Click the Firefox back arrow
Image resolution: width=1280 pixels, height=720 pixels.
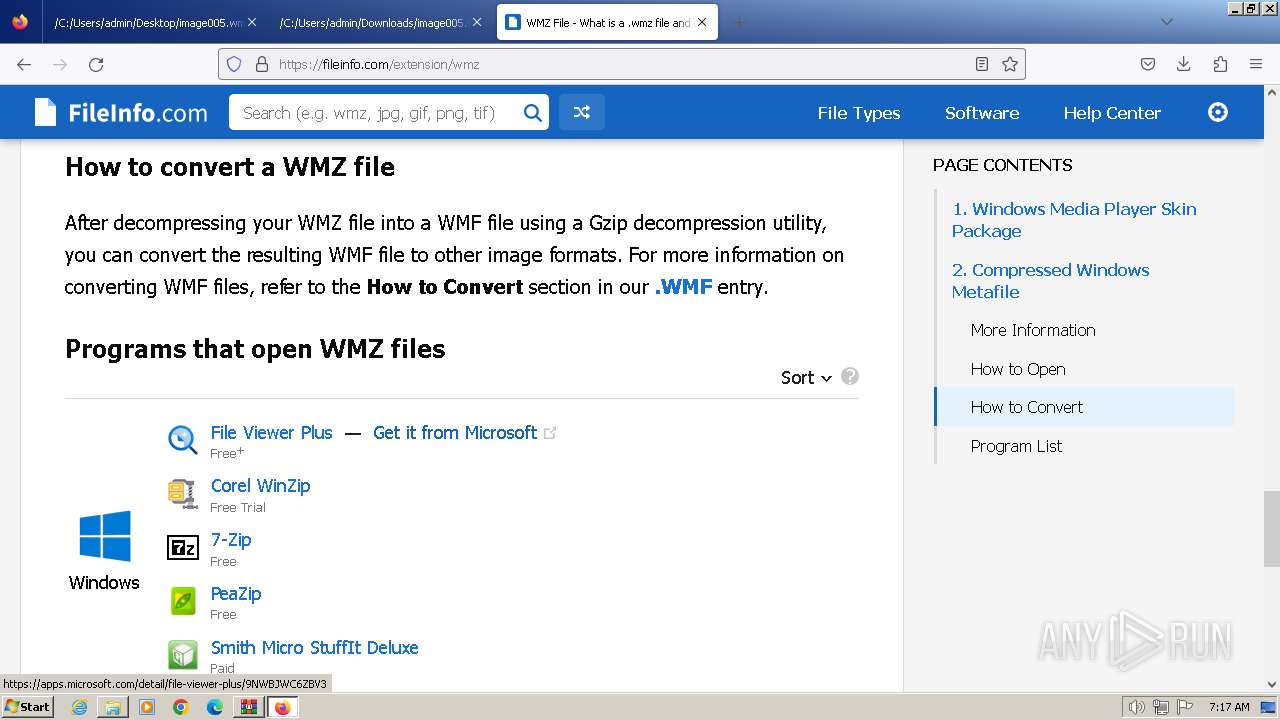[24, 64]
